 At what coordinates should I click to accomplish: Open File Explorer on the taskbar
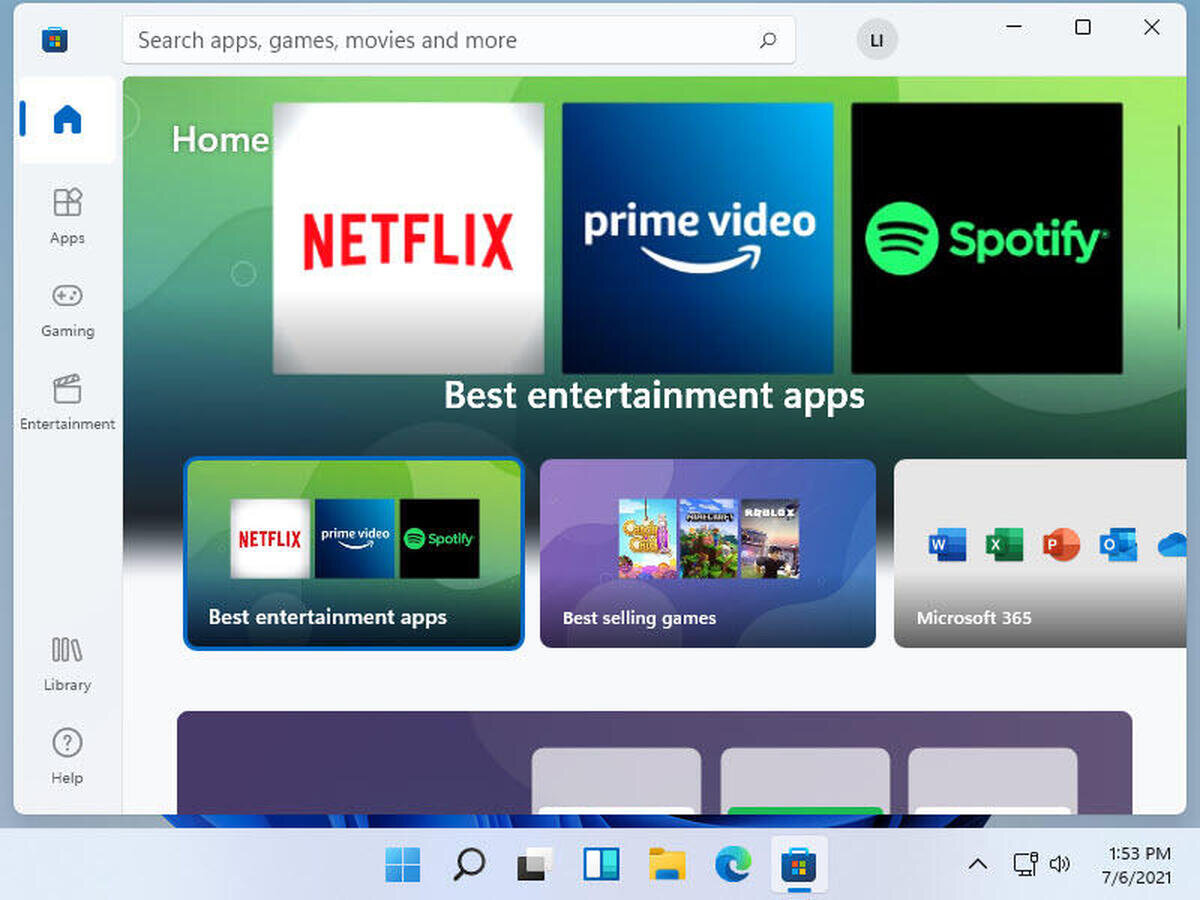(667, 865)
